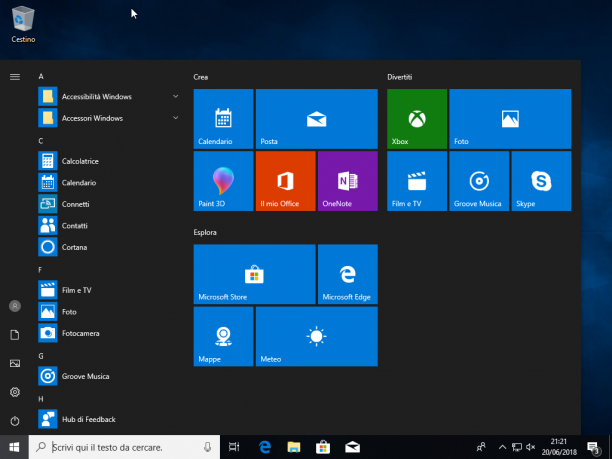Click the Crea group title
The width and height of the screenshot is (612, 459).
[x=201, y=77]
